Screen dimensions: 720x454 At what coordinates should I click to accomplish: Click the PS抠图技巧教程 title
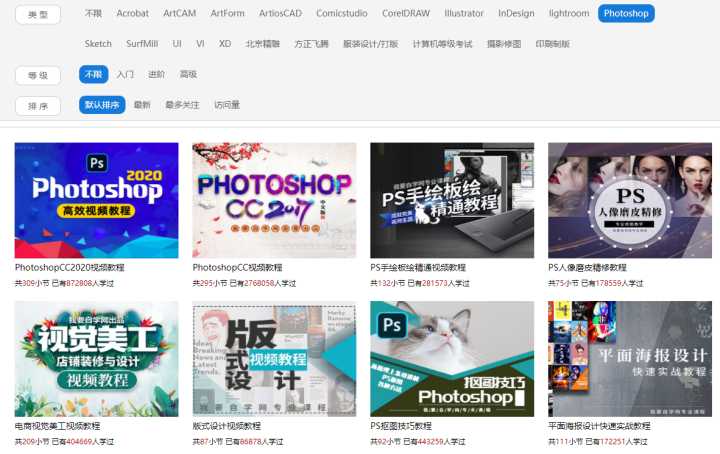coord(401,426)
